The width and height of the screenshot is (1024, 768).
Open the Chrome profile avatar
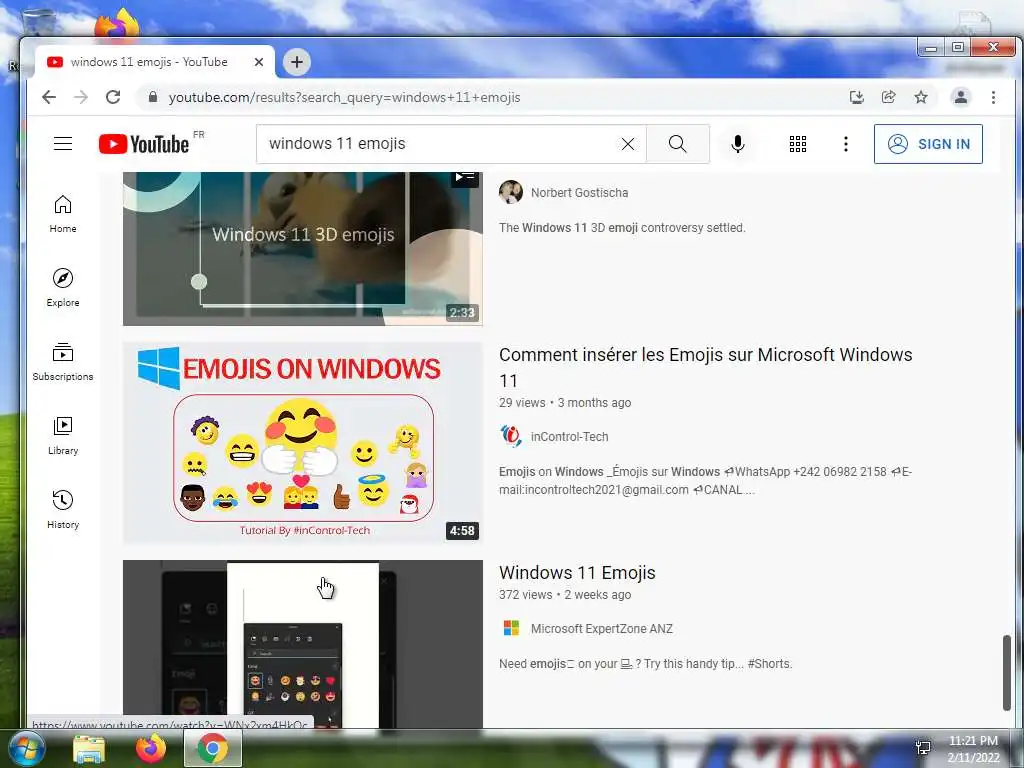tap(961, 97)
